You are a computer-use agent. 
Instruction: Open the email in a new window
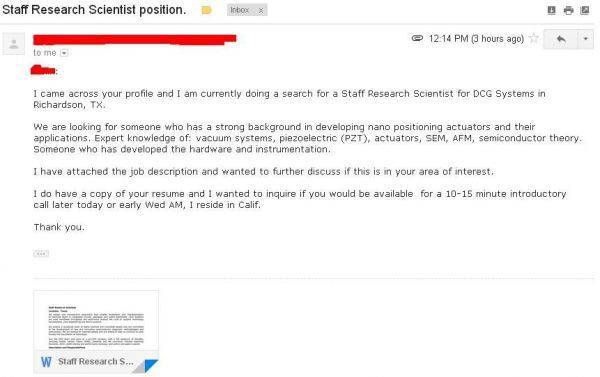point(585,10)
